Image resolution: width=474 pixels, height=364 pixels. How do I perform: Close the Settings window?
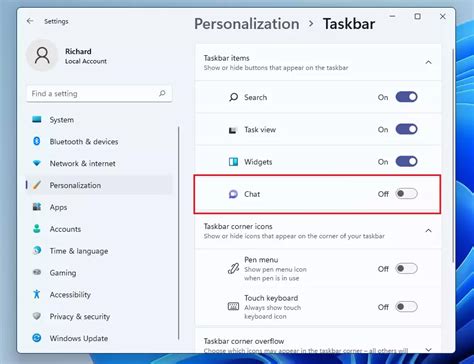[442, 16]
